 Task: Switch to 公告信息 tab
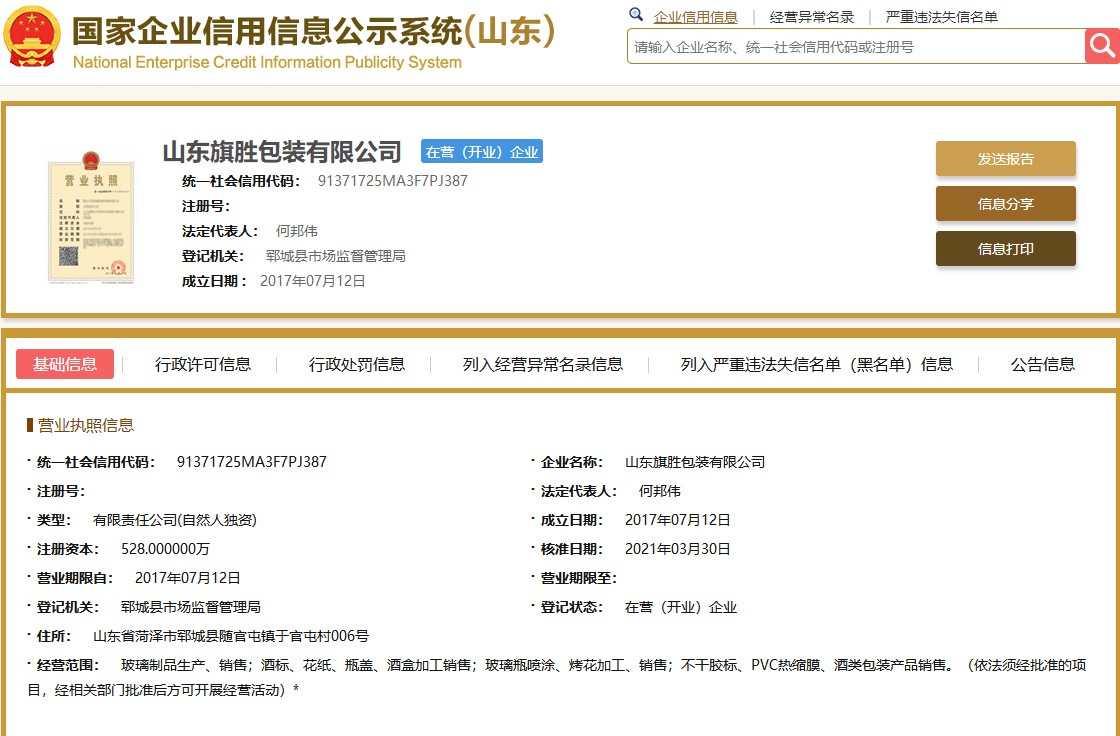pos(1042,364)
